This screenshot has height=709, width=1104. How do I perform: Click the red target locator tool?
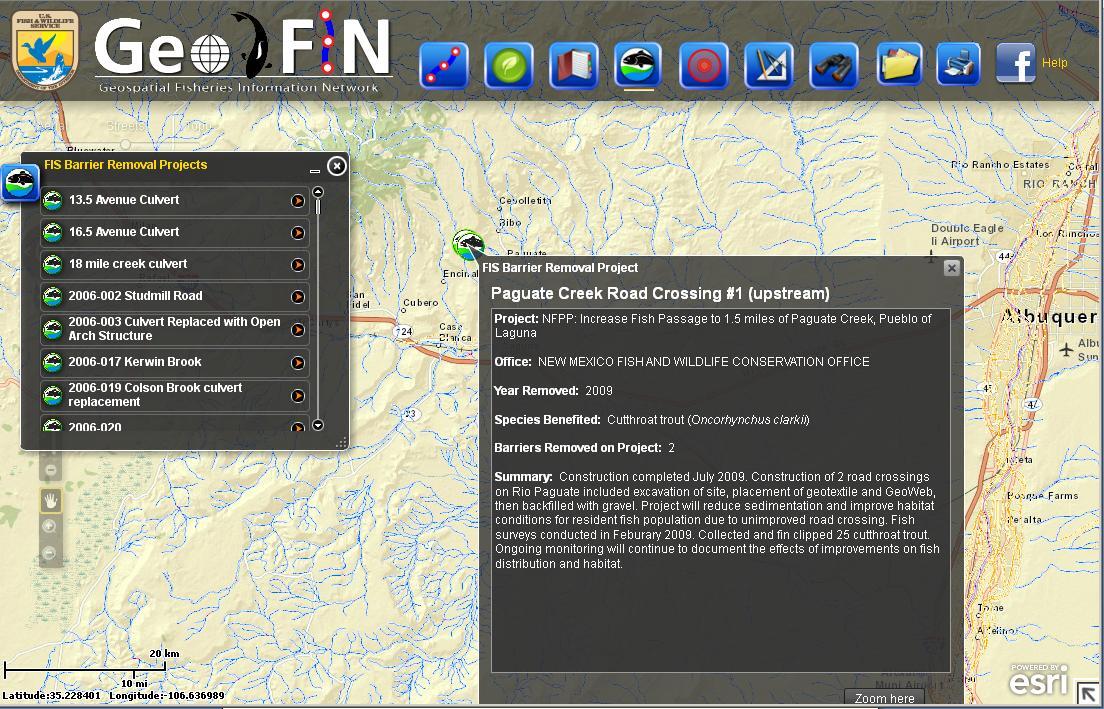(704, 63)
